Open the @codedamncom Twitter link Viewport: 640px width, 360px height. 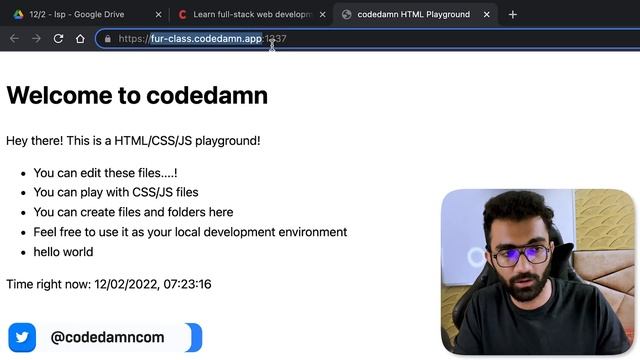[x=107, y=337]
